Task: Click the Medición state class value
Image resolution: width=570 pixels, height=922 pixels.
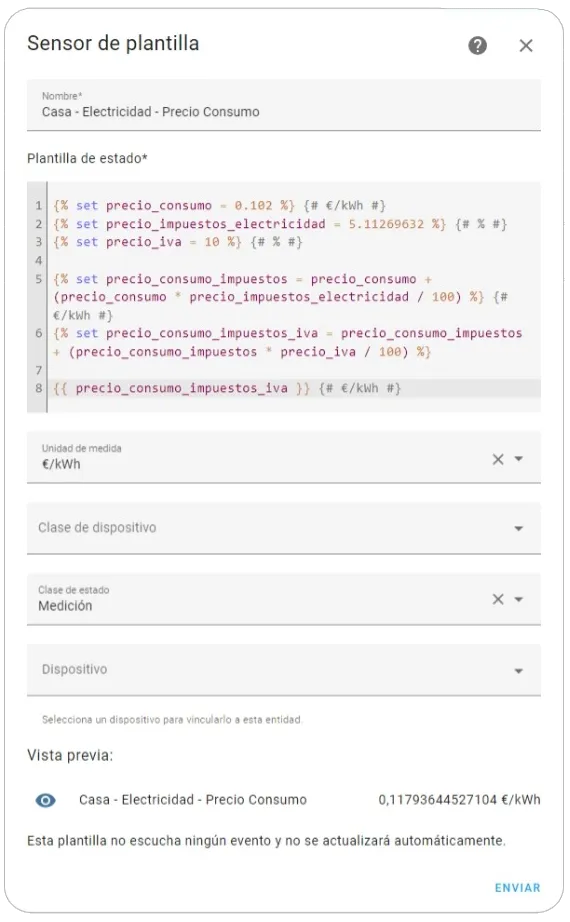Action: 65,606
